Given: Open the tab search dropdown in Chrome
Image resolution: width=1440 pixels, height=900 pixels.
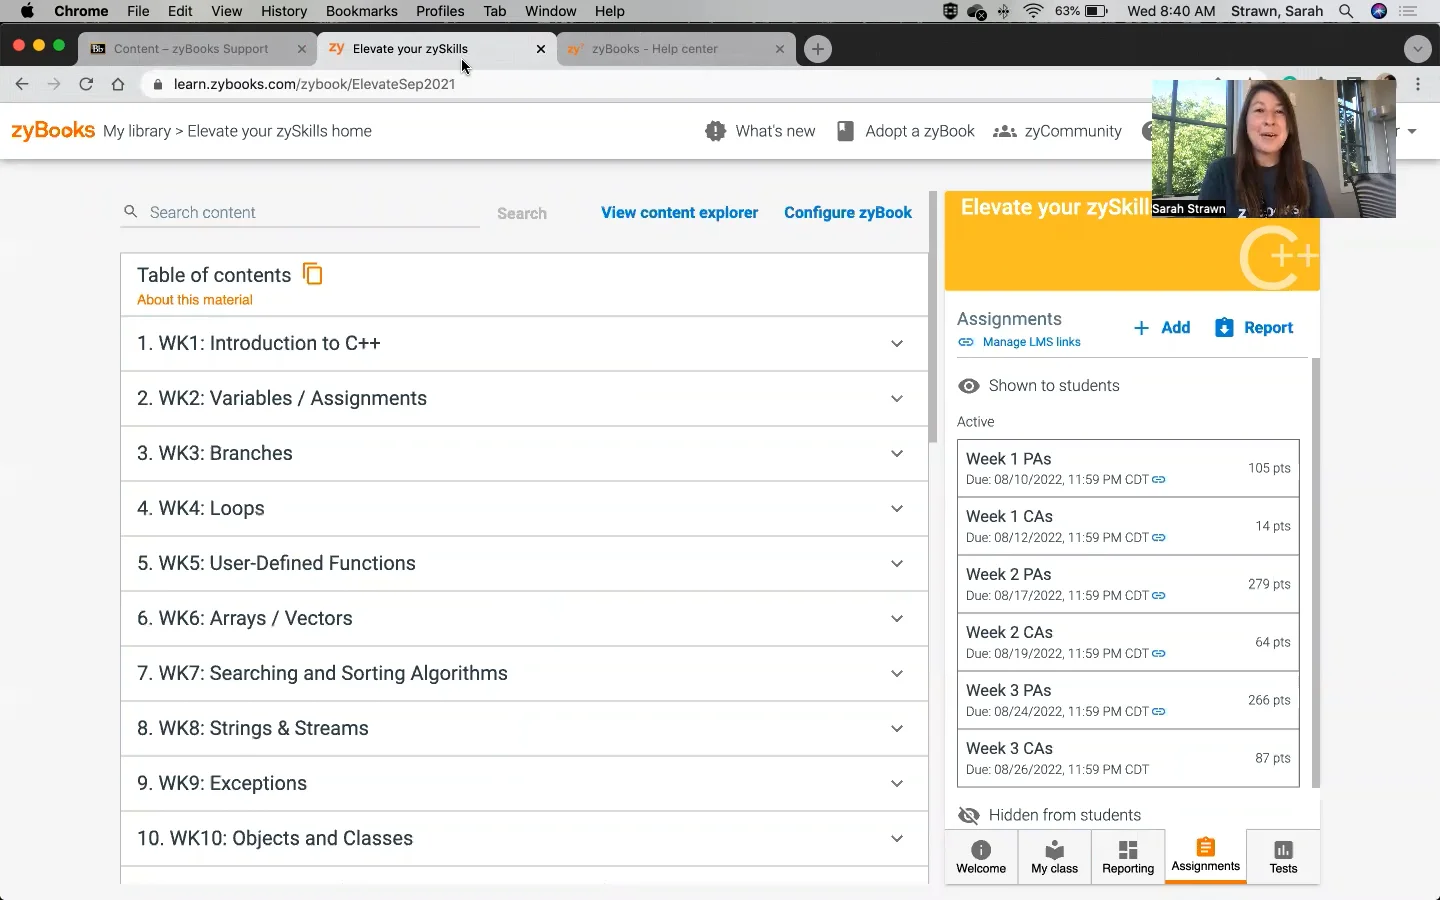Looking at the screenshot, I should point(1417,49).
